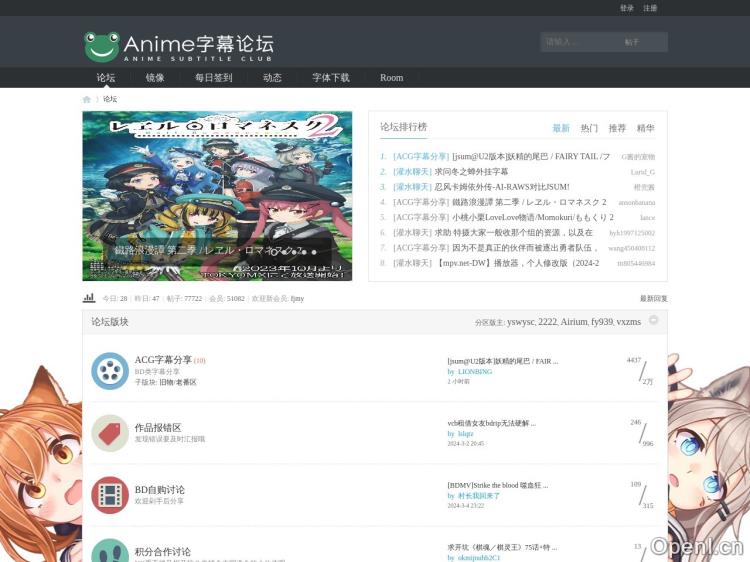Viewport: 750px width, 562px height.
Task: Click the green frog site logo
Action: (101, 46)
